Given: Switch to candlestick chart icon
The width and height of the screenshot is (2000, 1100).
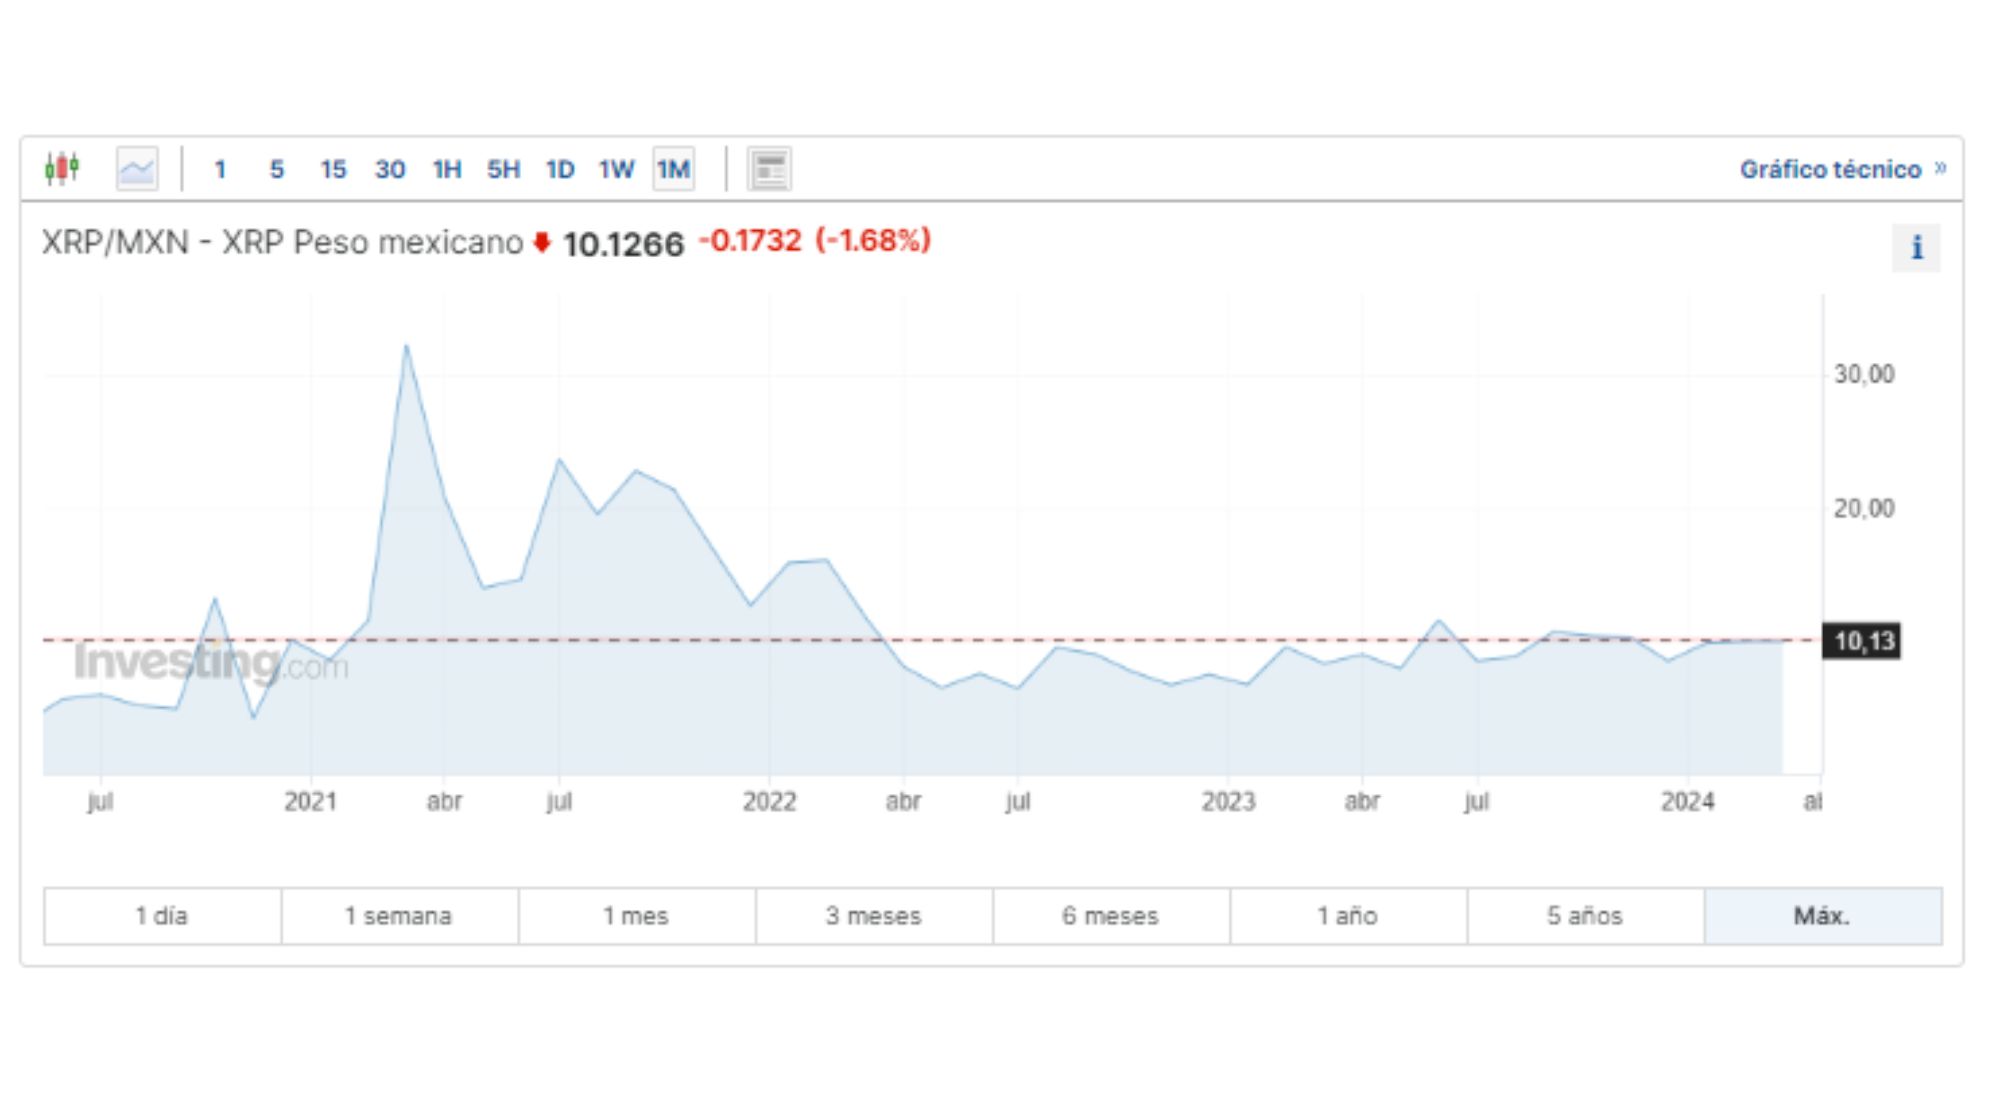Looking at the screenshot, I should (x=62, y=169).
